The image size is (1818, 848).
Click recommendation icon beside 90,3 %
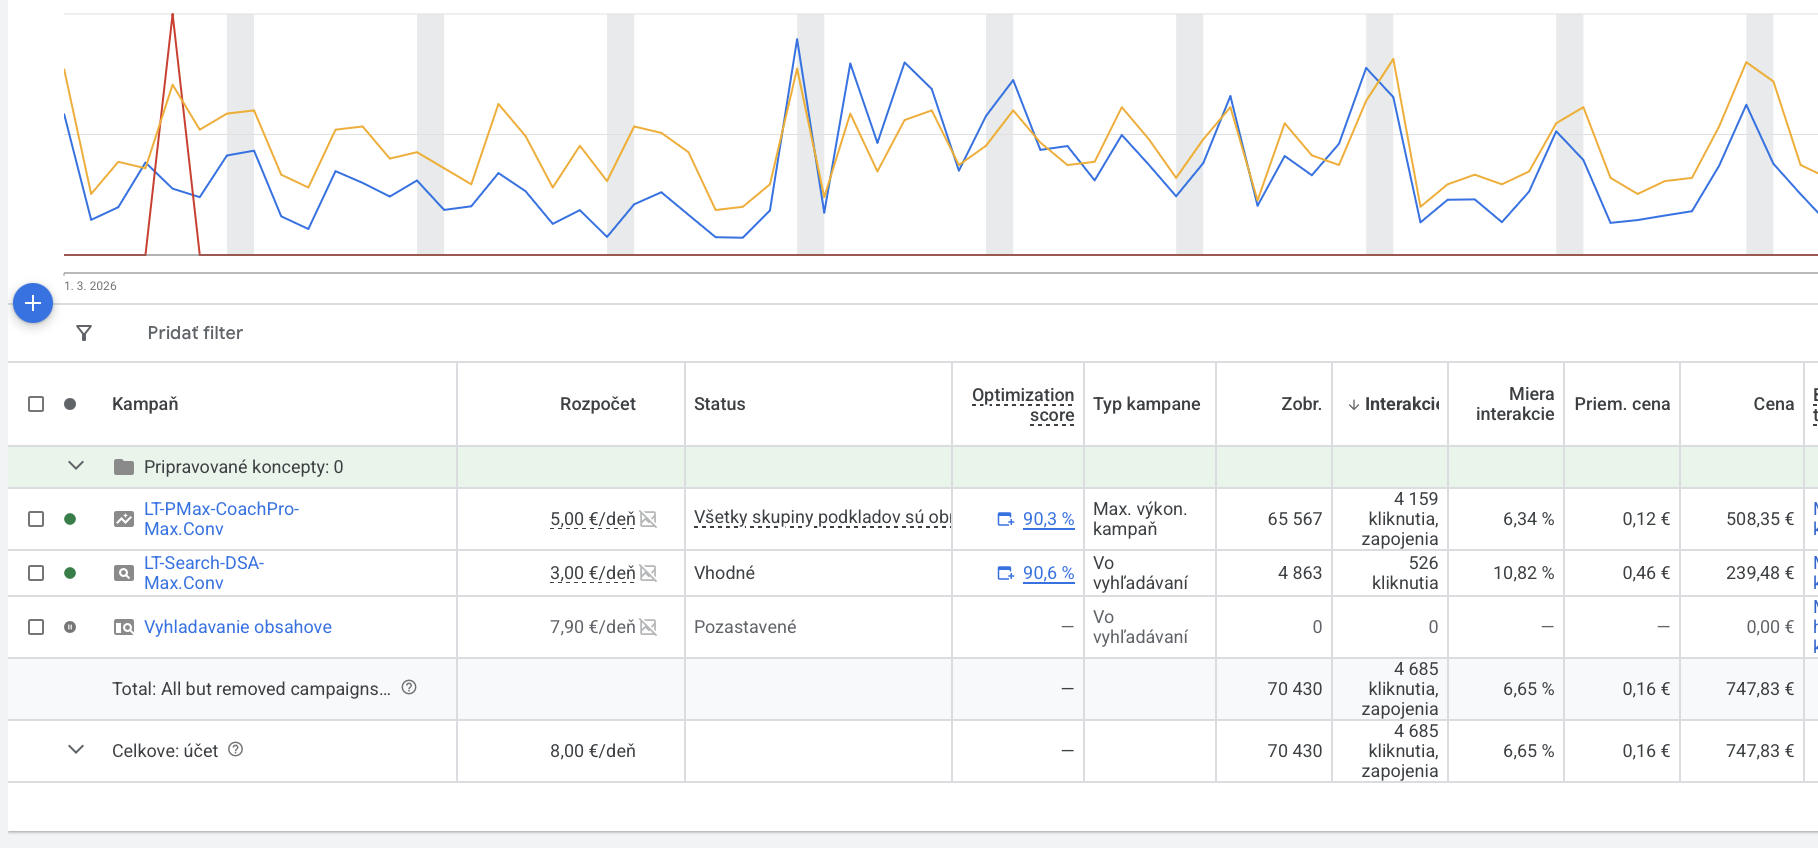click(x=1006, y=519)
